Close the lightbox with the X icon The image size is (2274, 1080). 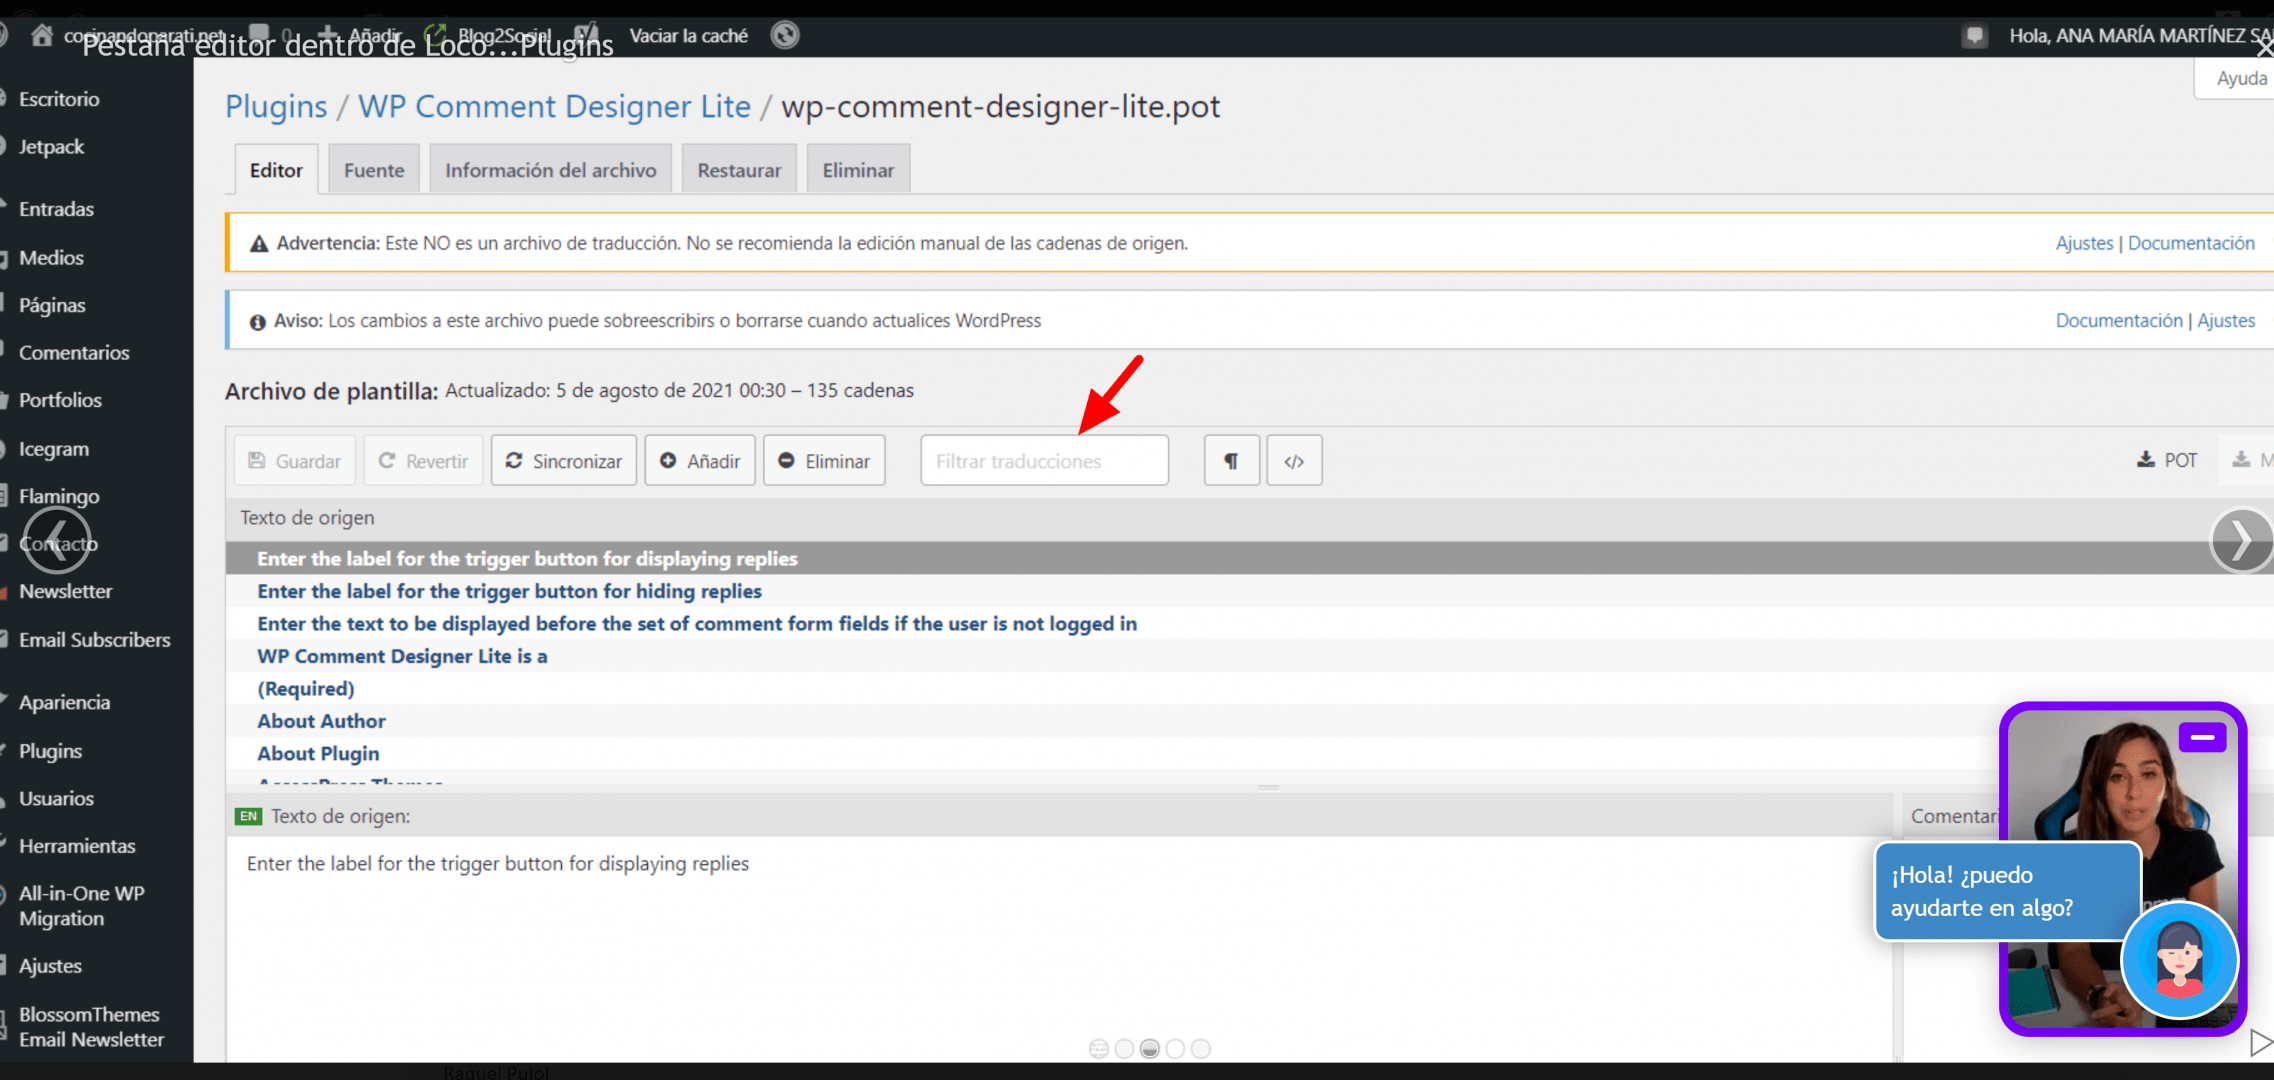pyautogui.click(x=2263, y=47)
